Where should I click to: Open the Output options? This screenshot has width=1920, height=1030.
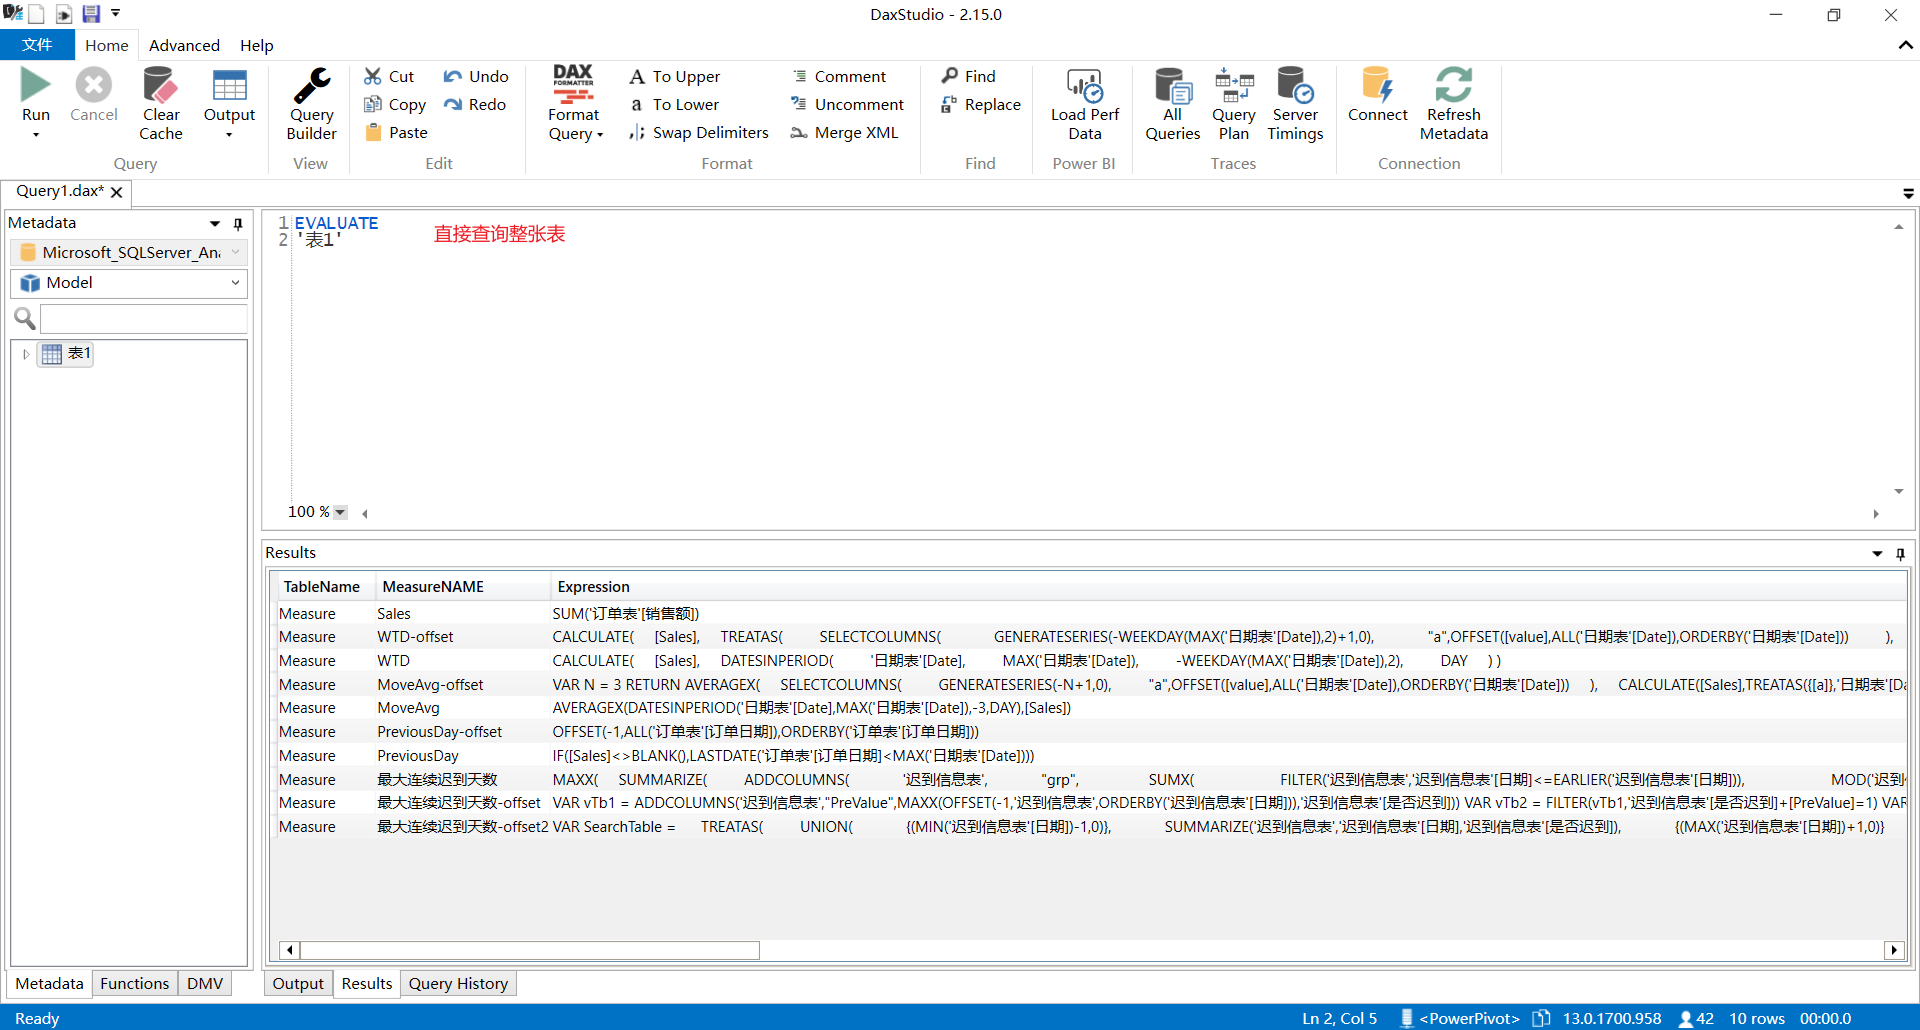click(x=229, y=95)
